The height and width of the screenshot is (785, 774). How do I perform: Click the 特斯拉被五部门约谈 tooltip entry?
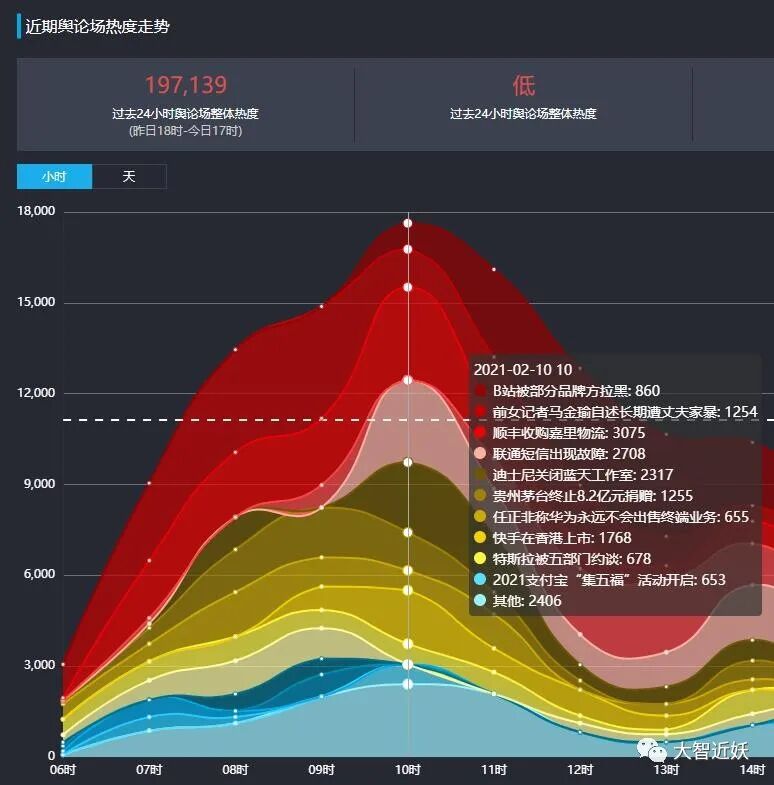point(563,559)
